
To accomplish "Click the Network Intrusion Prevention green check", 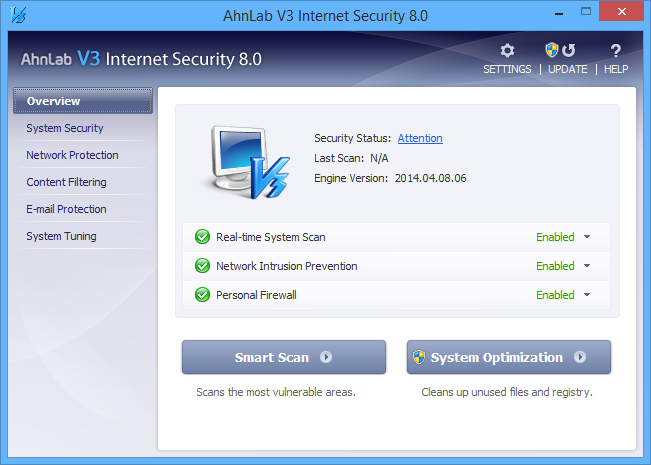I will tap(201, 266).
